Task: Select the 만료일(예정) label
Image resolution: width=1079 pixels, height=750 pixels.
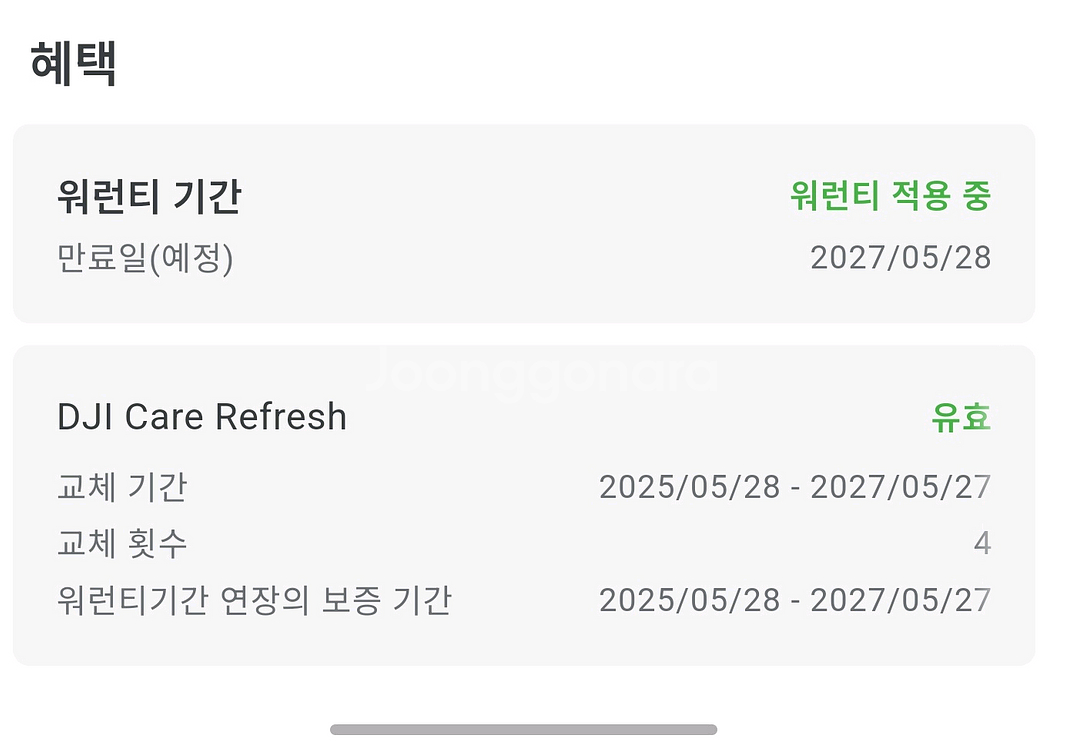Action: pos(145,258)
